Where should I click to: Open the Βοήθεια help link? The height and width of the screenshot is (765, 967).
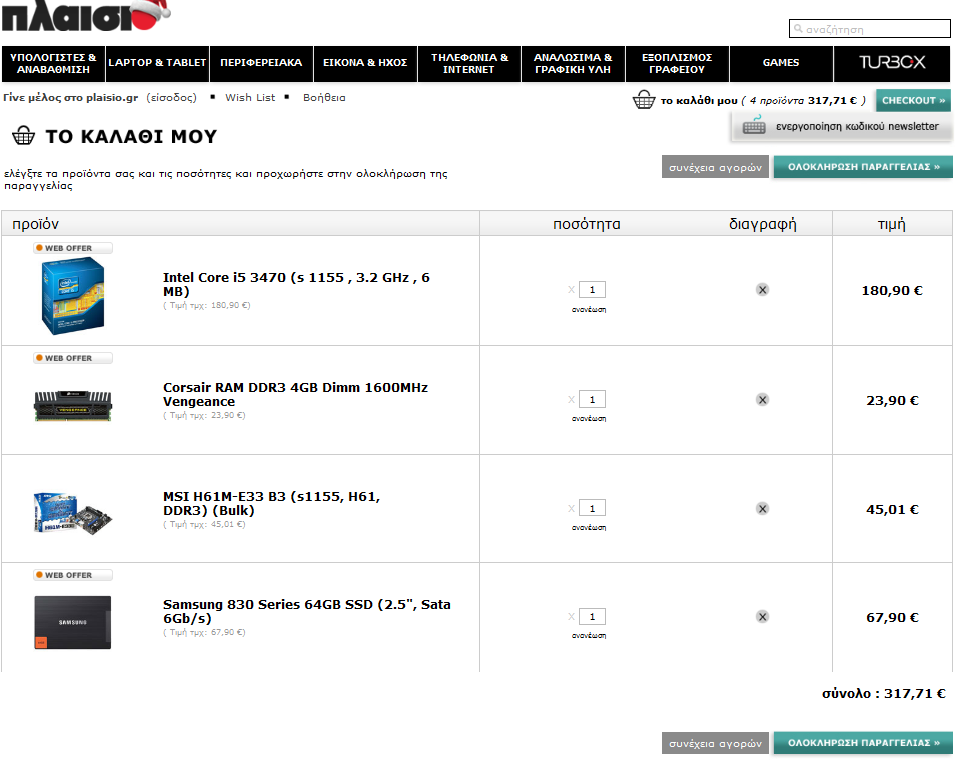pos(324,97)
